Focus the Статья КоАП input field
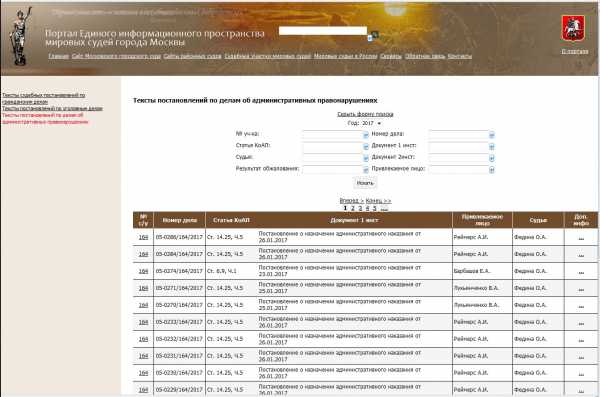This screenshot has width=600, height=397. [332, 146]
